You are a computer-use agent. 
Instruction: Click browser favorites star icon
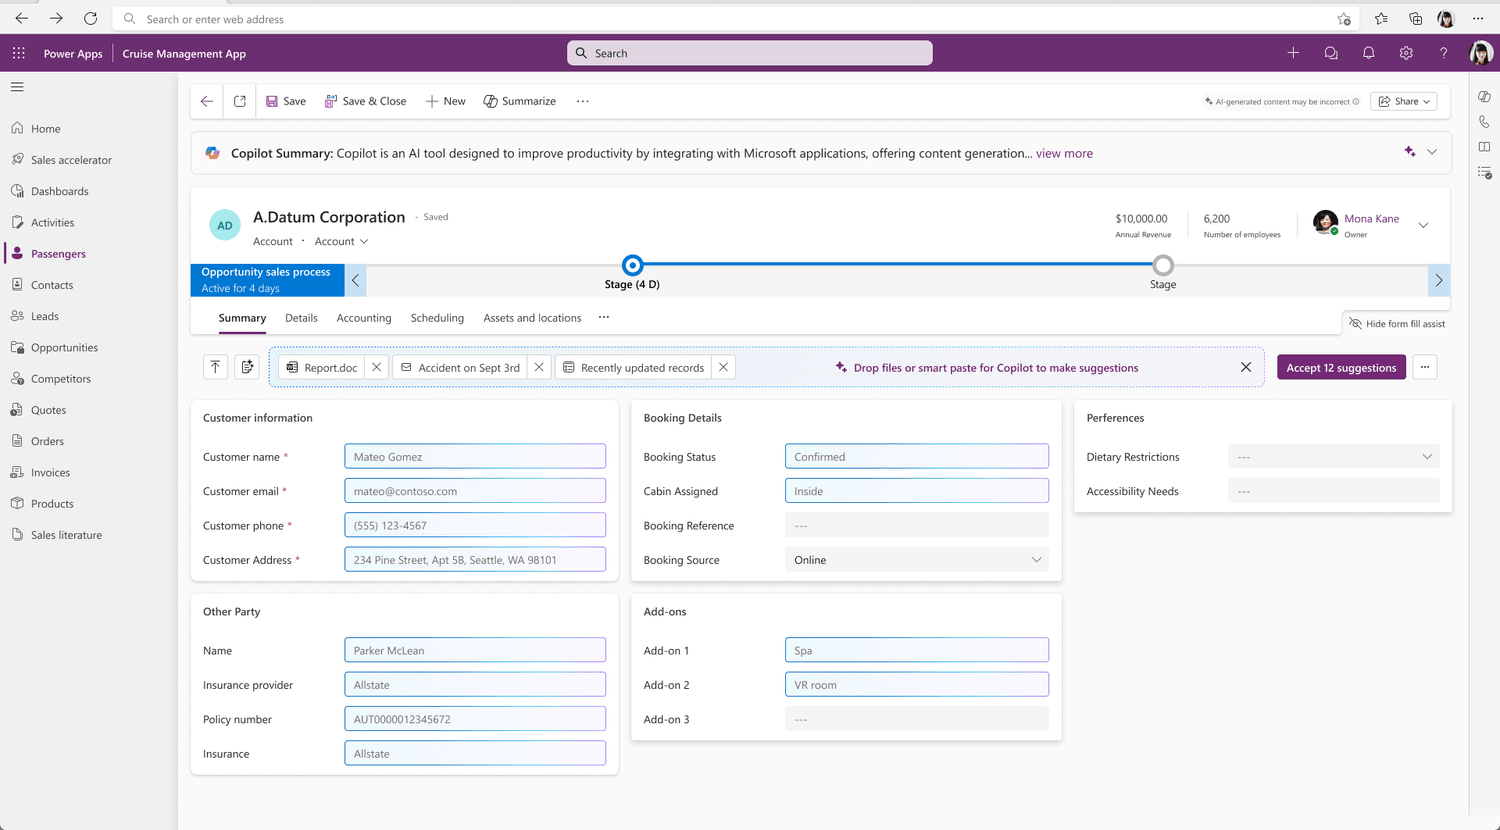1381,18
